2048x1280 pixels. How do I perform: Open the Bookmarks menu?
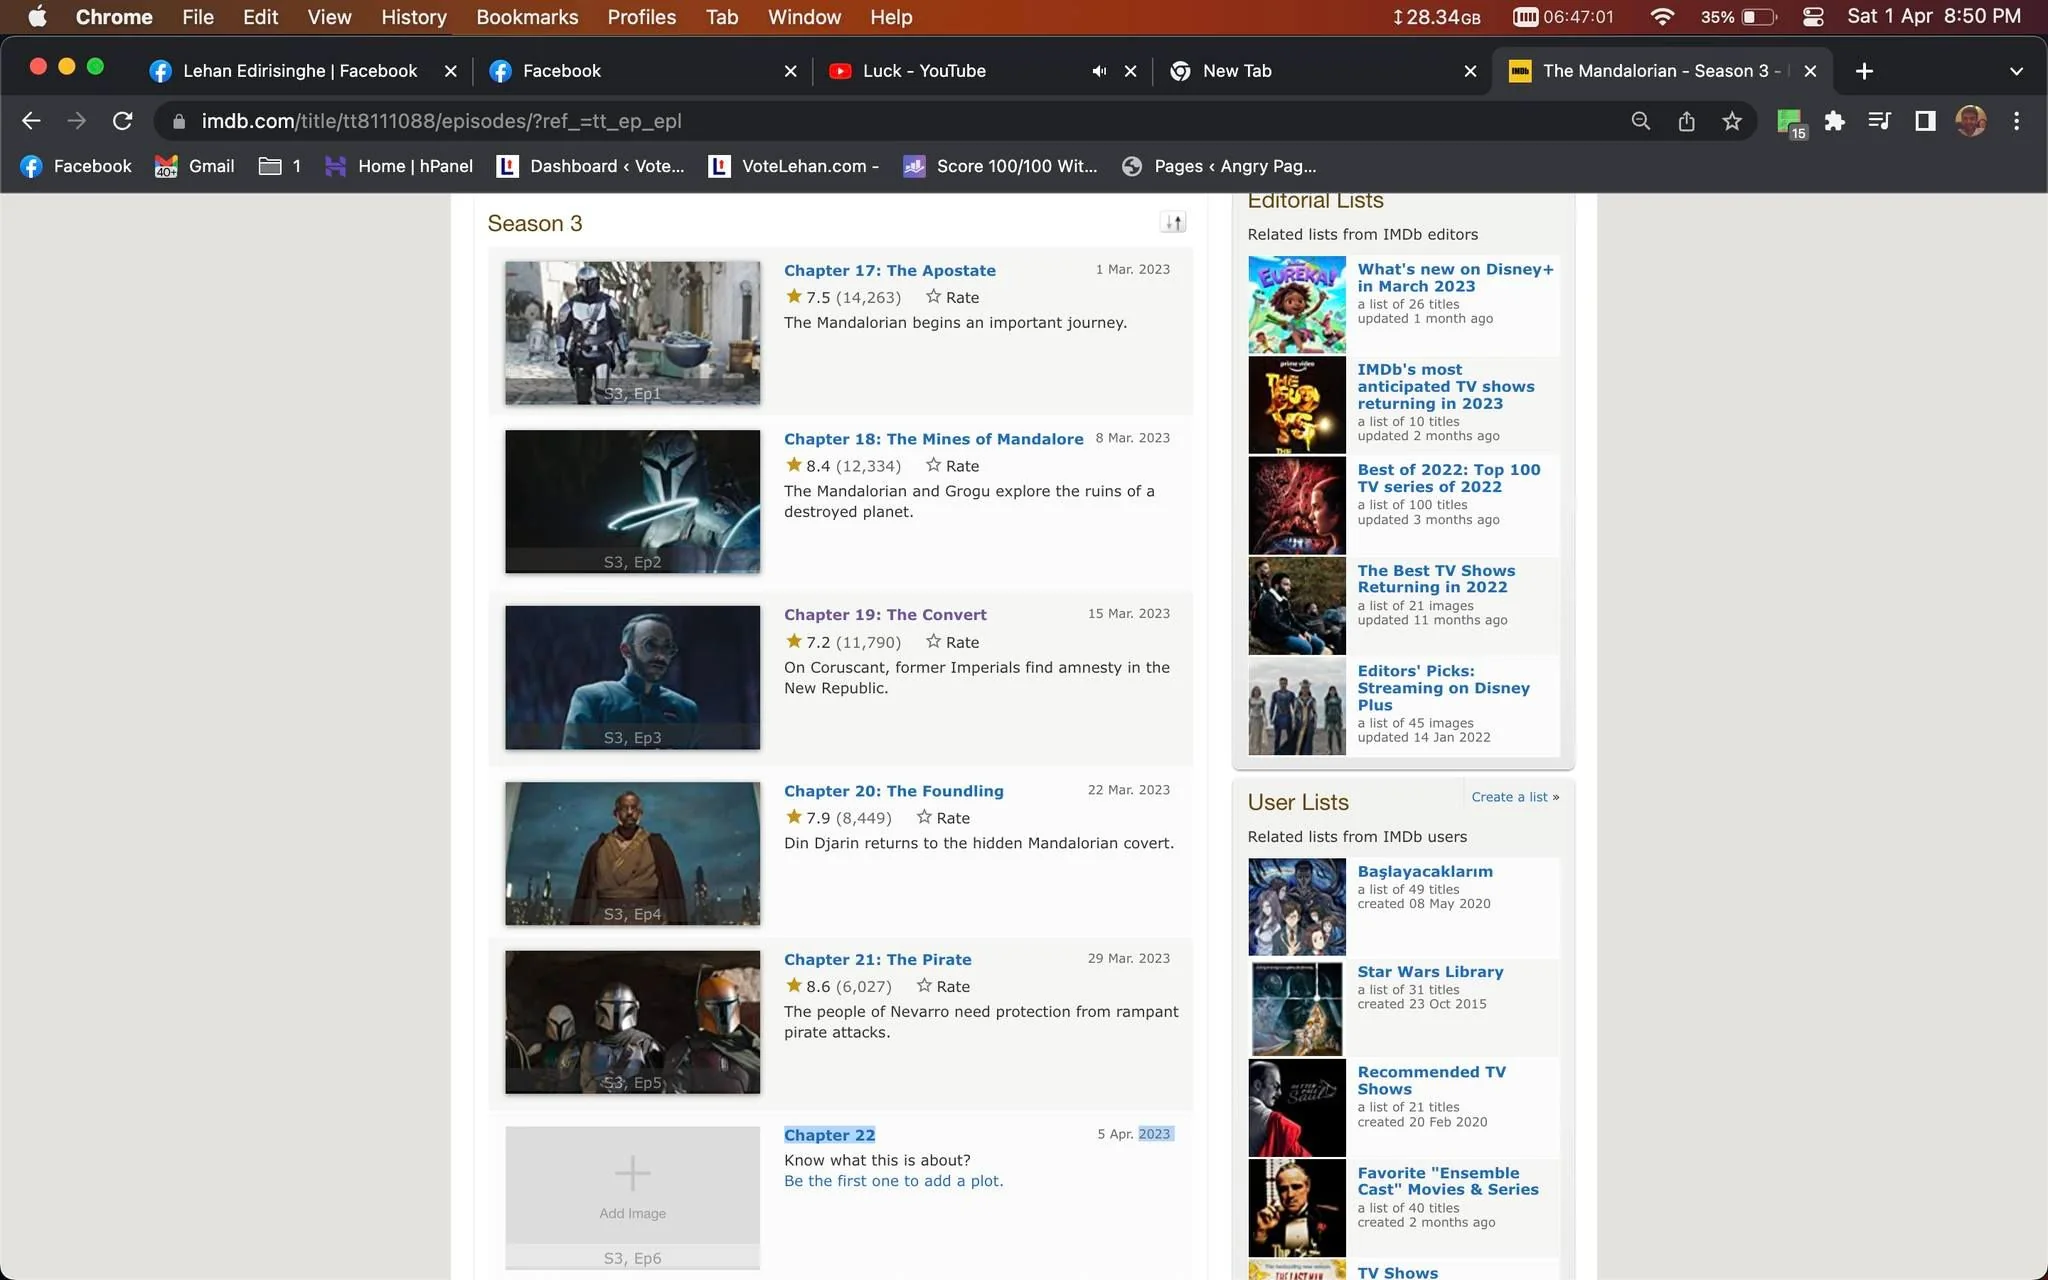point(527,17)
